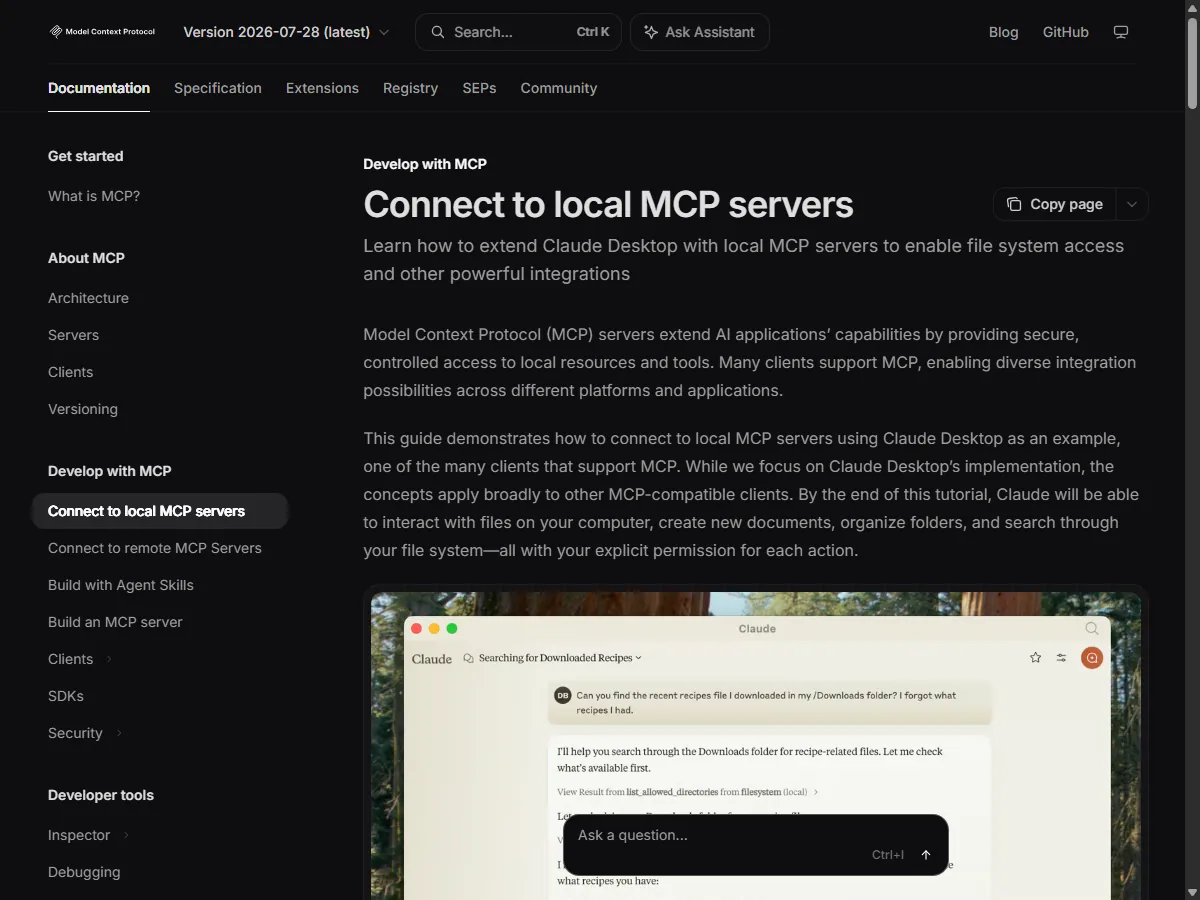Select Connect to local MCP servers

point(160,511)
